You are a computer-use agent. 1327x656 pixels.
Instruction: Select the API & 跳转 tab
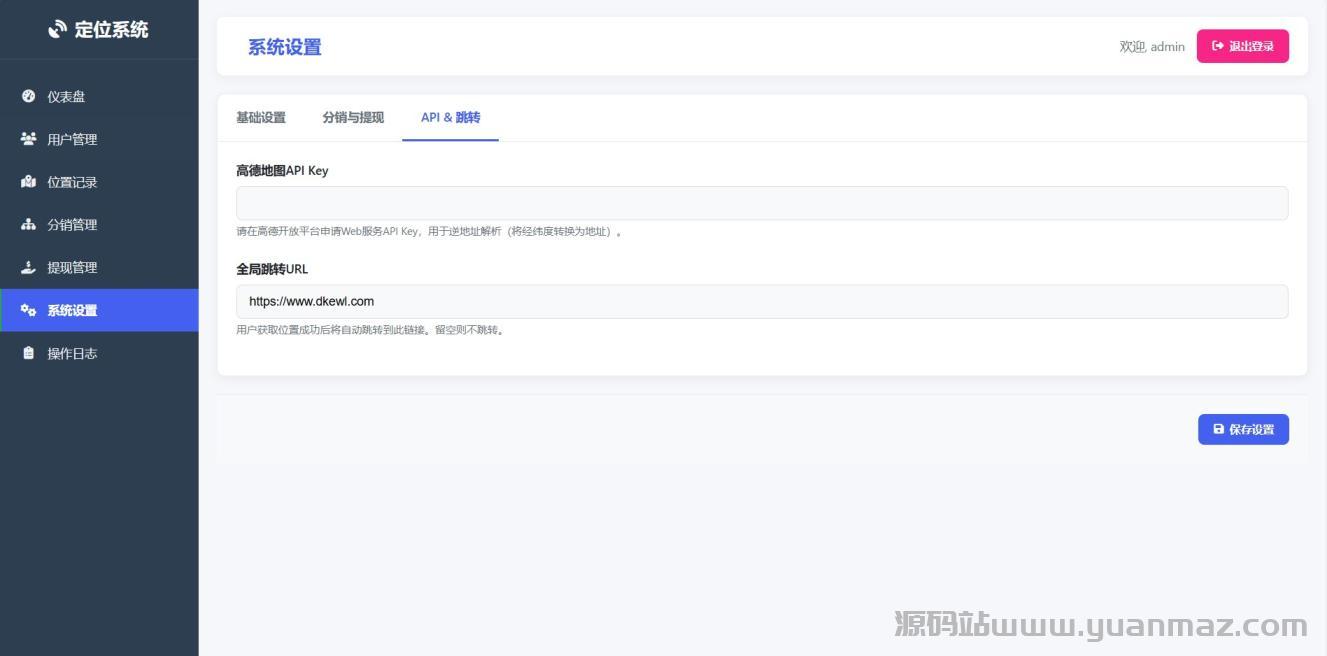[x=450, y=118]
